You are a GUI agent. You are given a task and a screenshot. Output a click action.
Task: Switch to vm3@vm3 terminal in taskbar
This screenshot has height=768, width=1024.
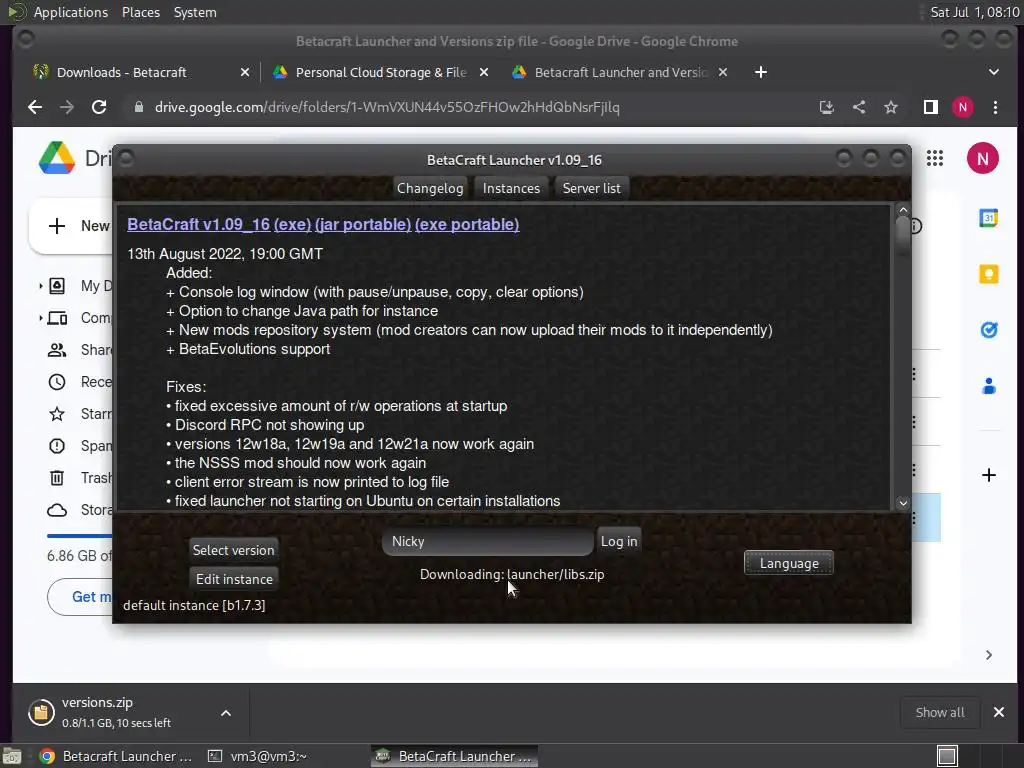coord(258,756)
